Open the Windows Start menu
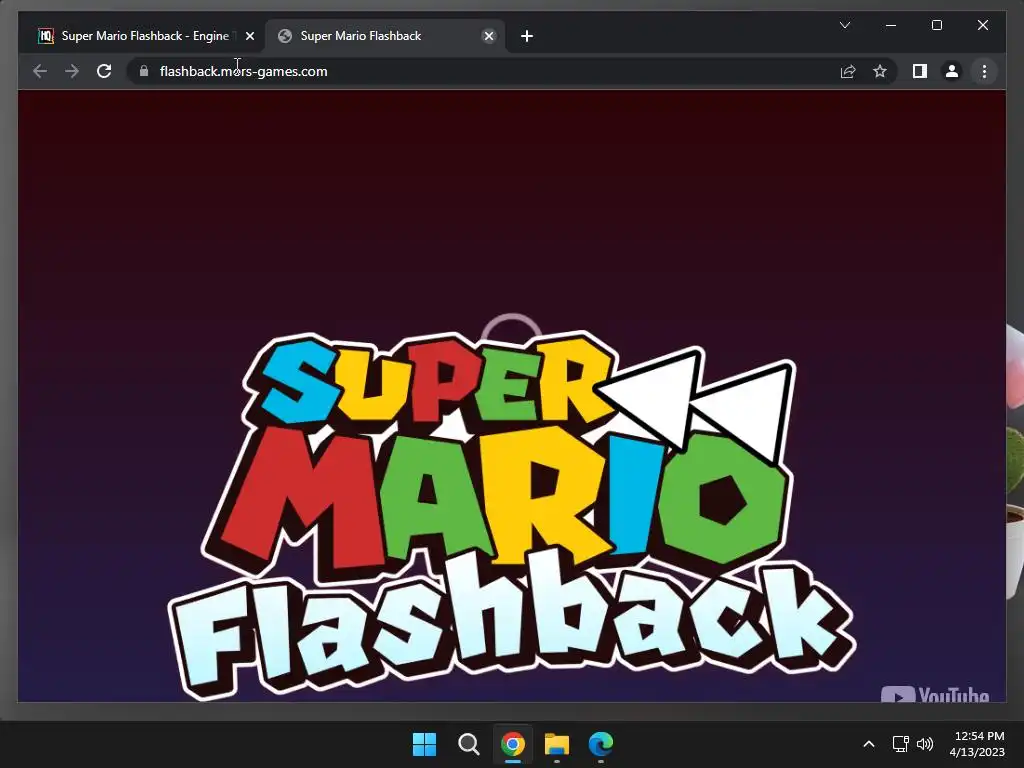1024x768 pixels. [x=424, y=744]
